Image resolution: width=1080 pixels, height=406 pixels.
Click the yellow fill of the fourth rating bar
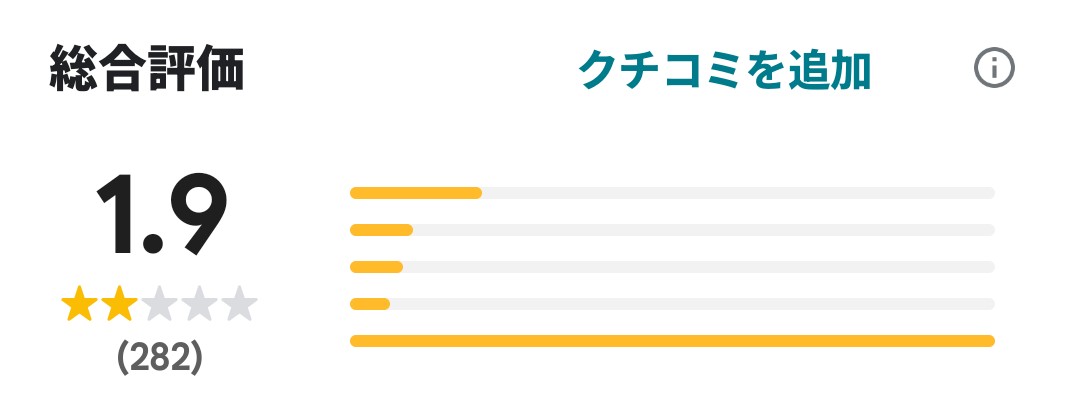pyautogui.click(x=370, y=304)
